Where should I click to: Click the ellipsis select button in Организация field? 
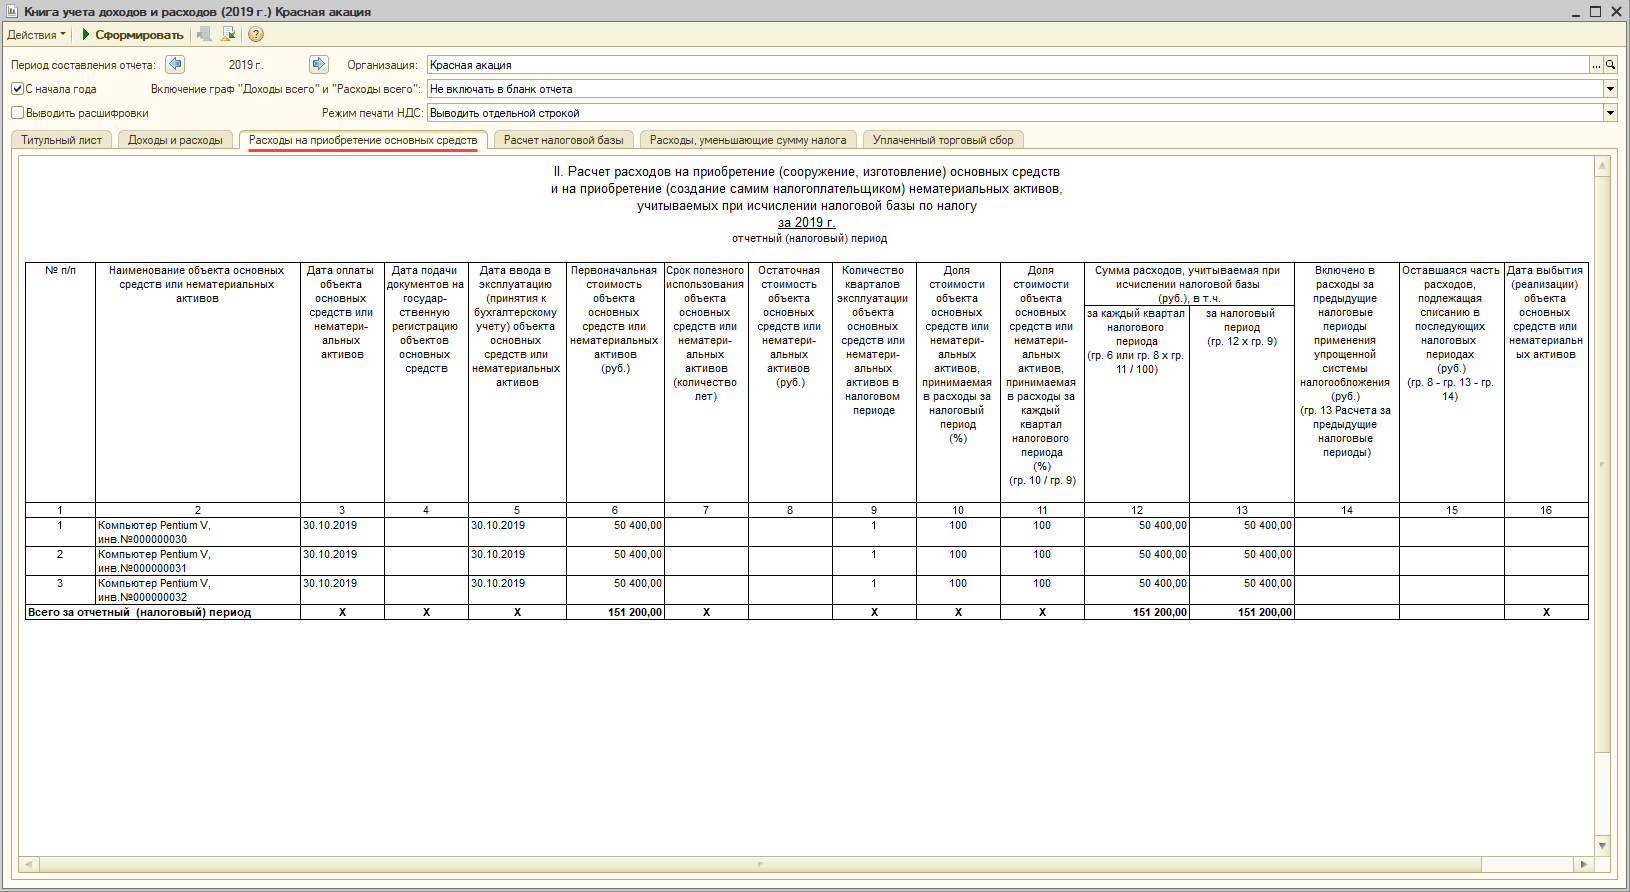(1596, 65)
